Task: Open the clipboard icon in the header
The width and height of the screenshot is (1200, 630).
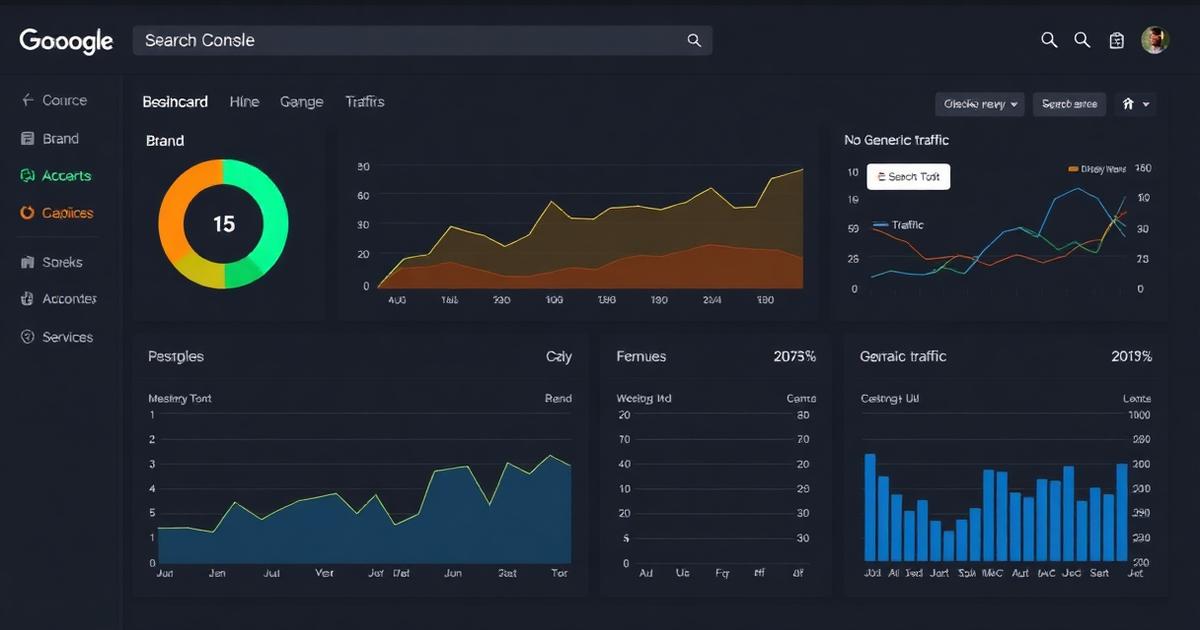Action: tap(1117, 40)
